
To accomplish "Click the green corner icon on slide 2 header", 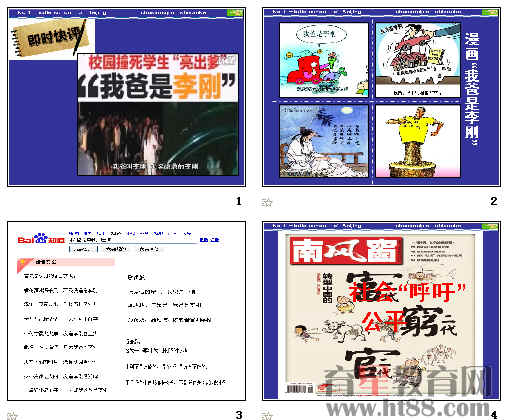I will pyautogui.click(x=490, y=13).
